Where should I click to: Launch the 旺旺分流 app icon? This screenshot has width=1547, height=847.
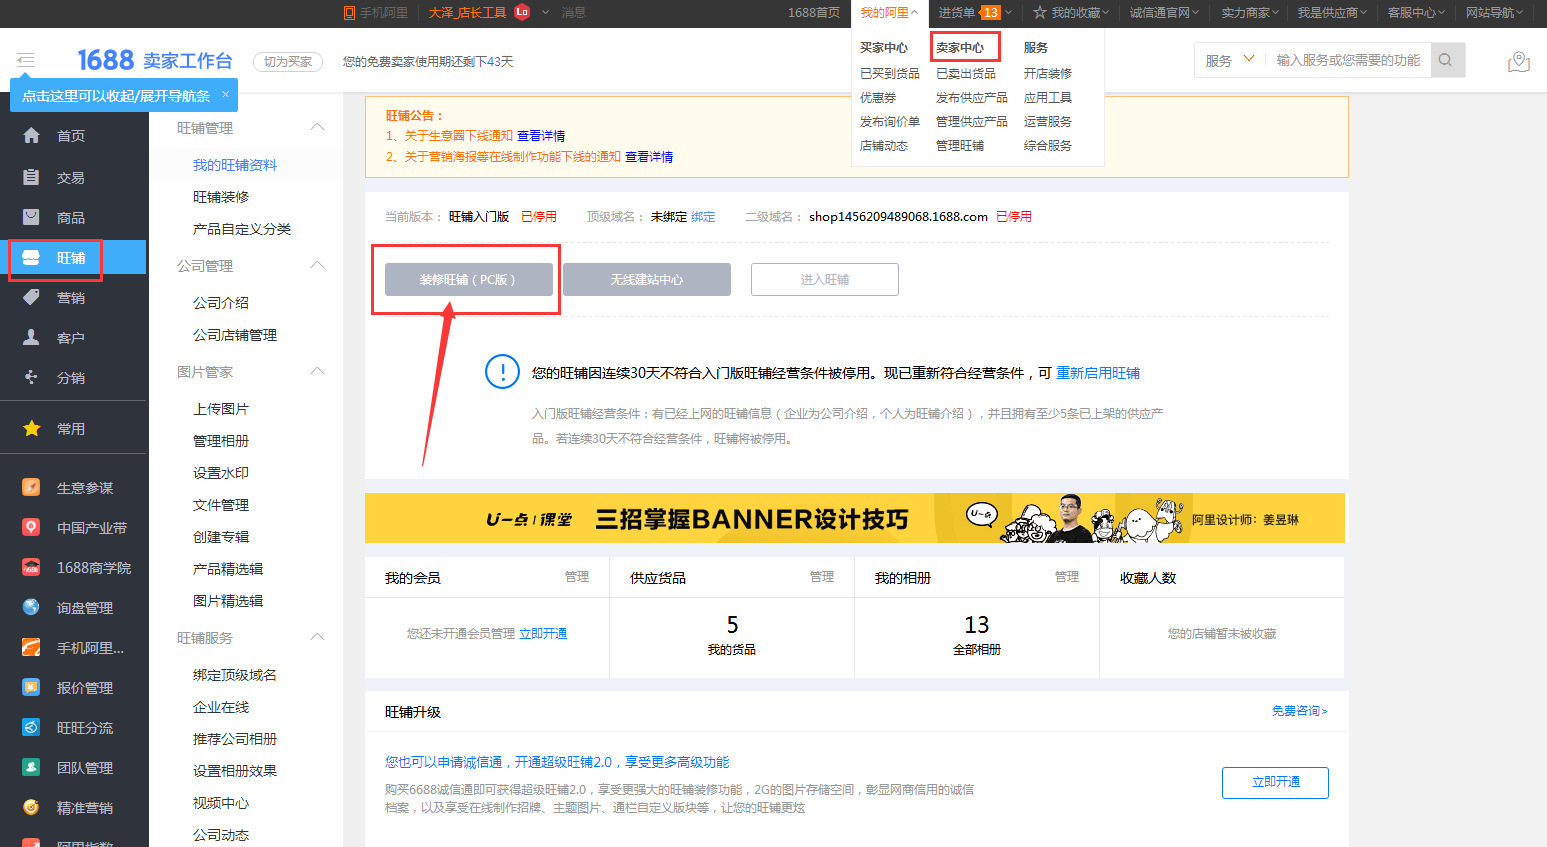click(x=32, y=727)
